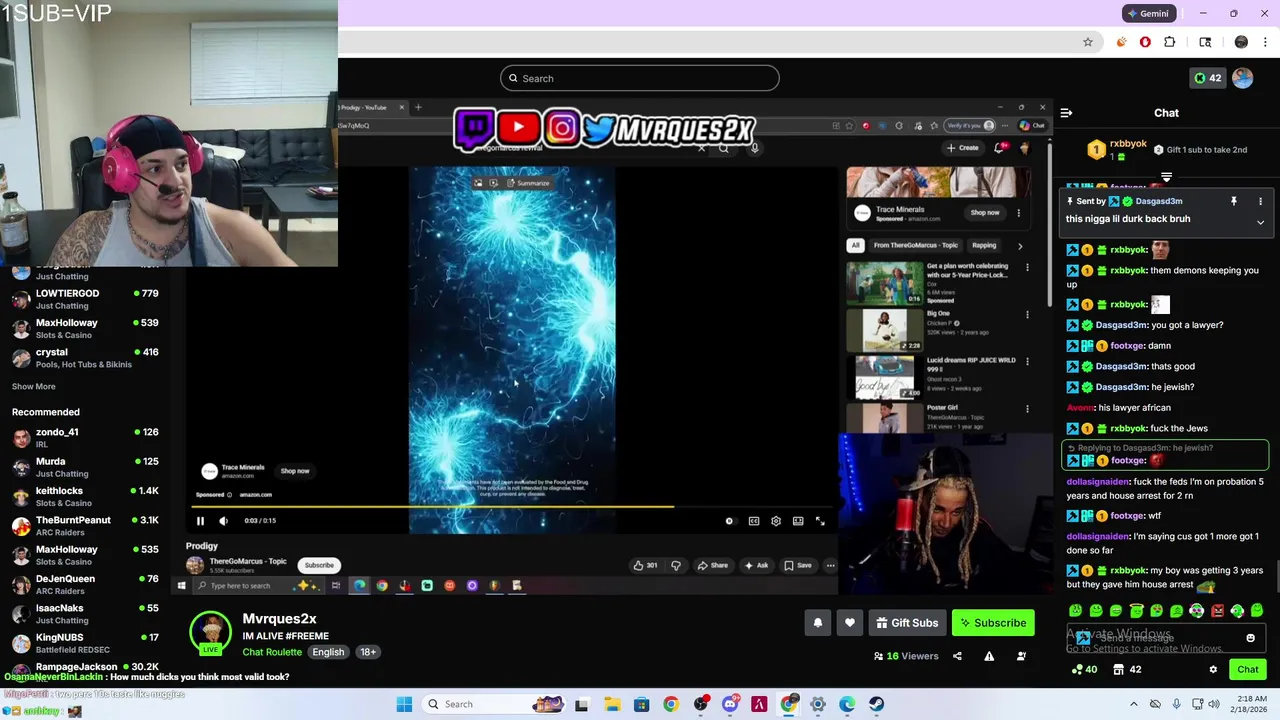Click YouTube Create button
1280x720 pixels.
click(963, 148)
